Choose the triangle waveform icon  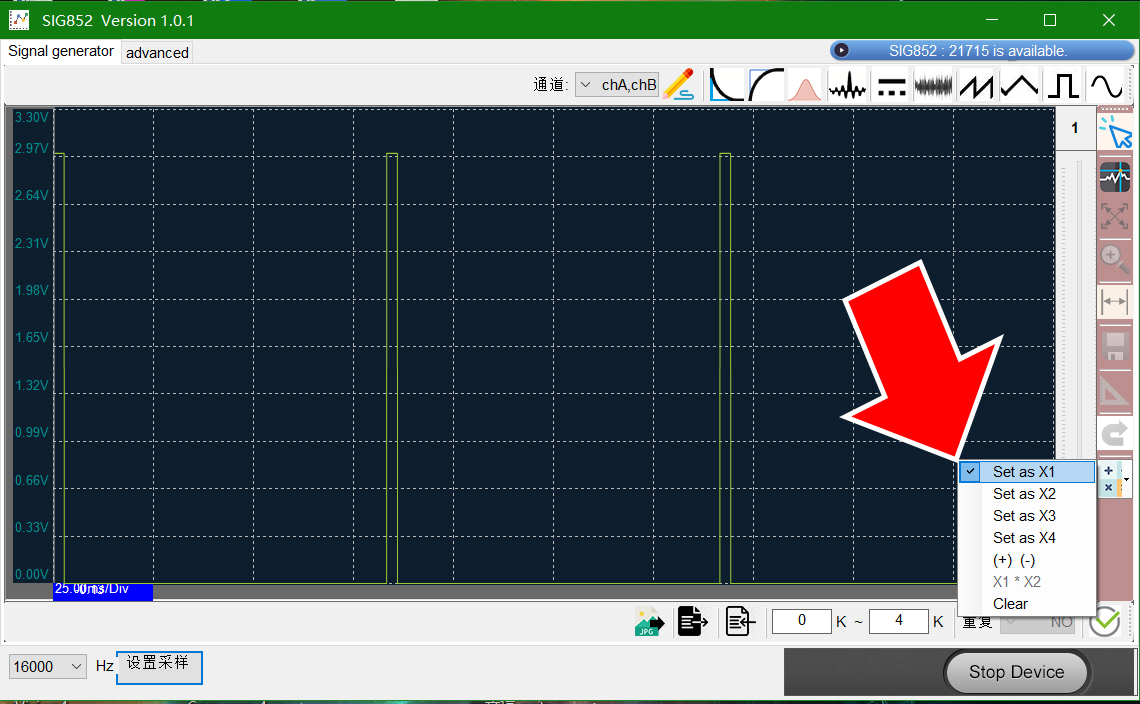click(x=1019, y=85)
